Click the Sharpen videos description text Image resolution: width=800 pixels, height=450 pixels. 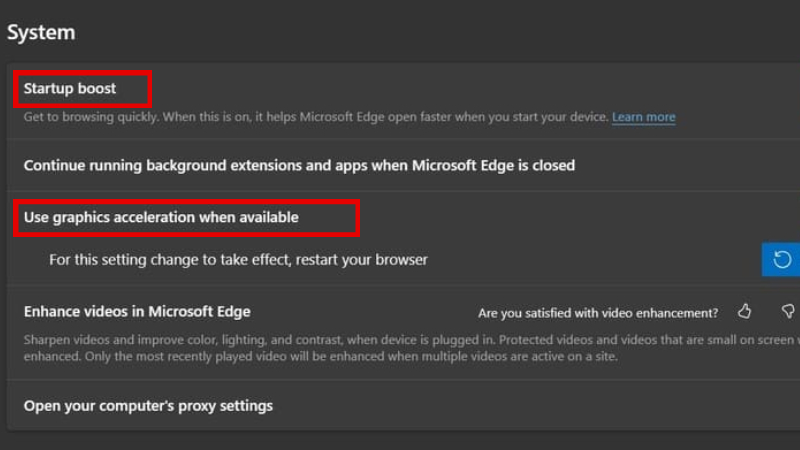411,348
